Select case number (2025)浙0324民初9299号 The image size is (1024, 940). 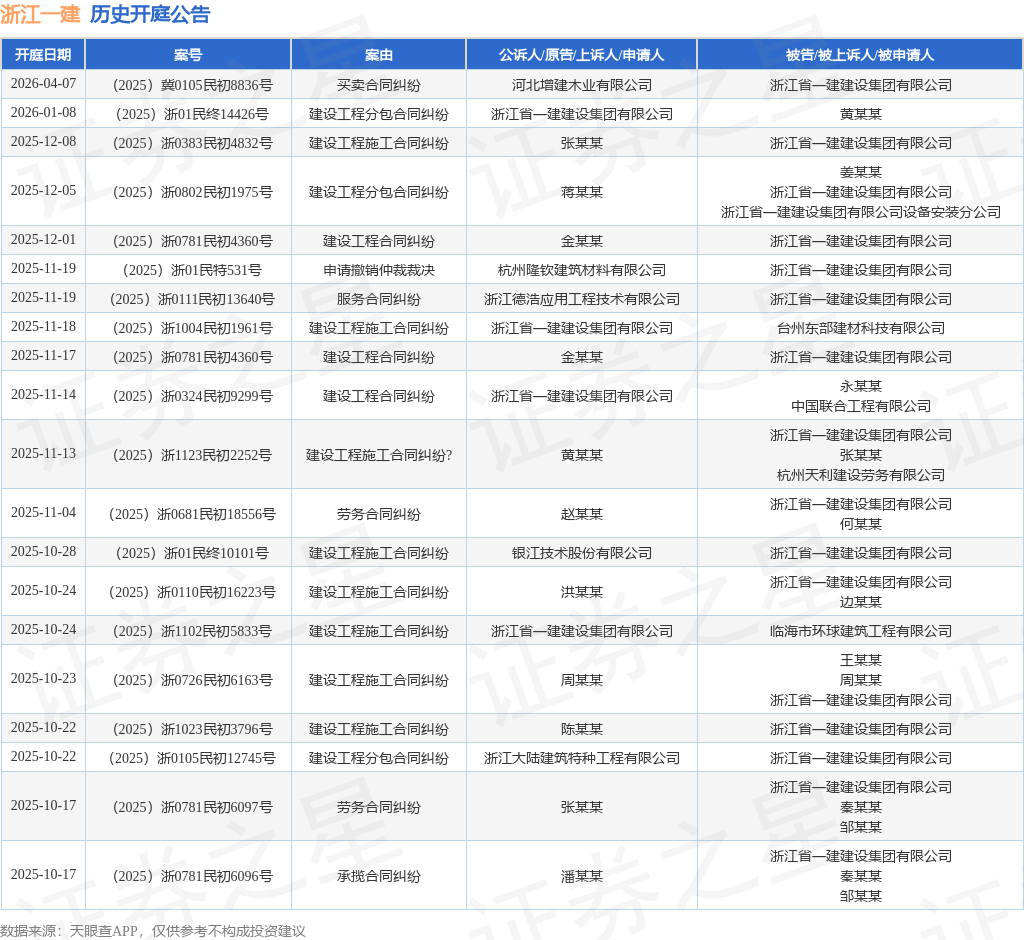pos(192,397)
